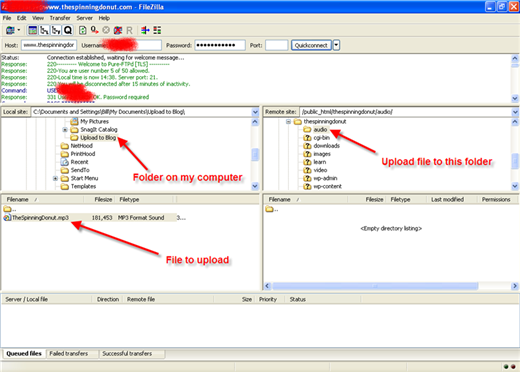The height and width of the screenshot is (372, 520).
Task: Expand the Start Menu folder node
Action: [55, 178]
